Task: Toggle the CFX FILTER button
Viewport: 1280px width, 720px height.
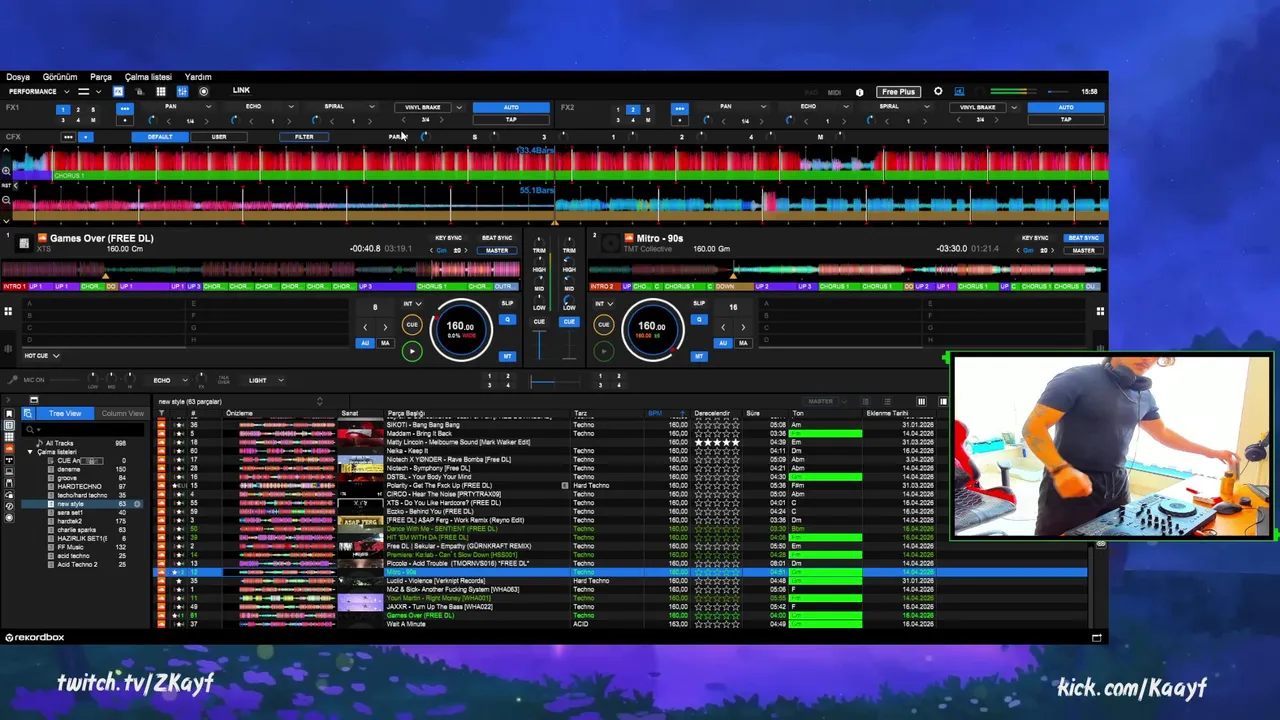Action: pyautogui.click(x=304, y=137)
